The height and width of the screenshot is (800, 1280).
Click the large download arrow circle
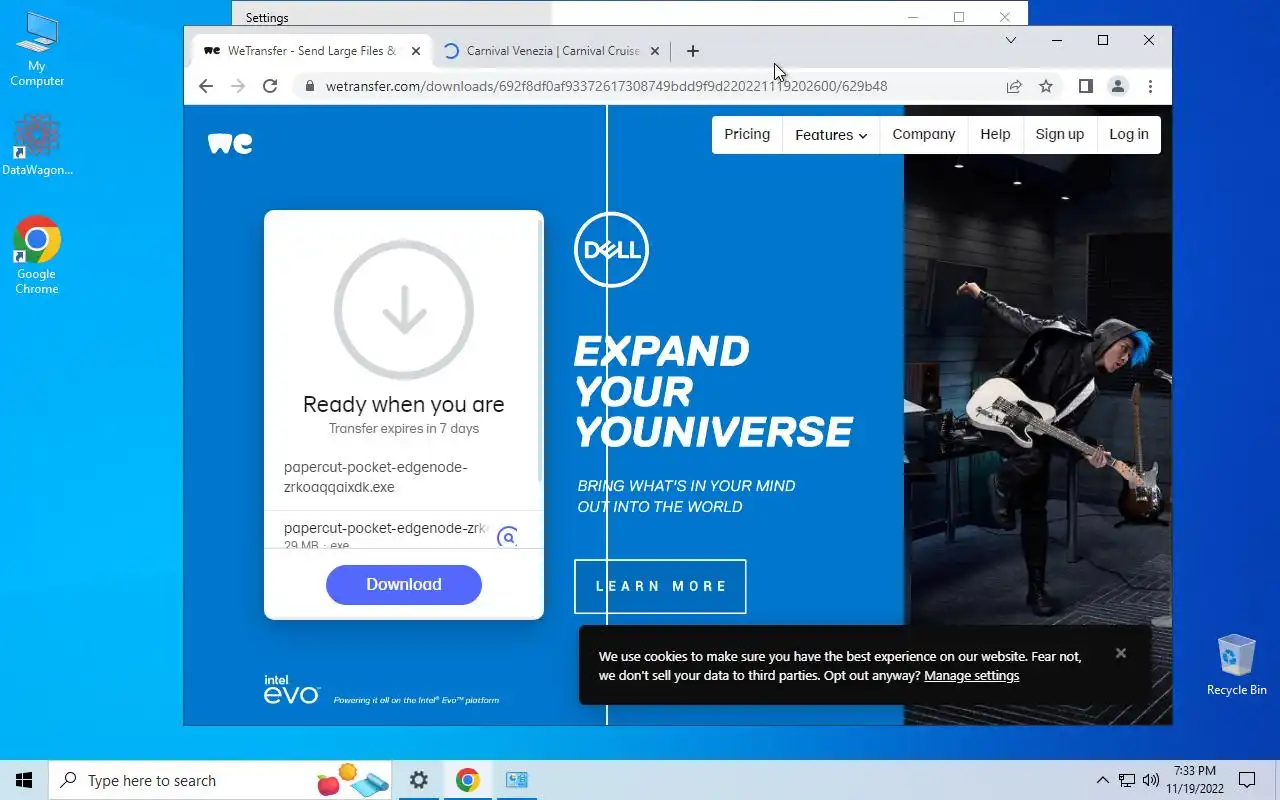coord(404,310)
